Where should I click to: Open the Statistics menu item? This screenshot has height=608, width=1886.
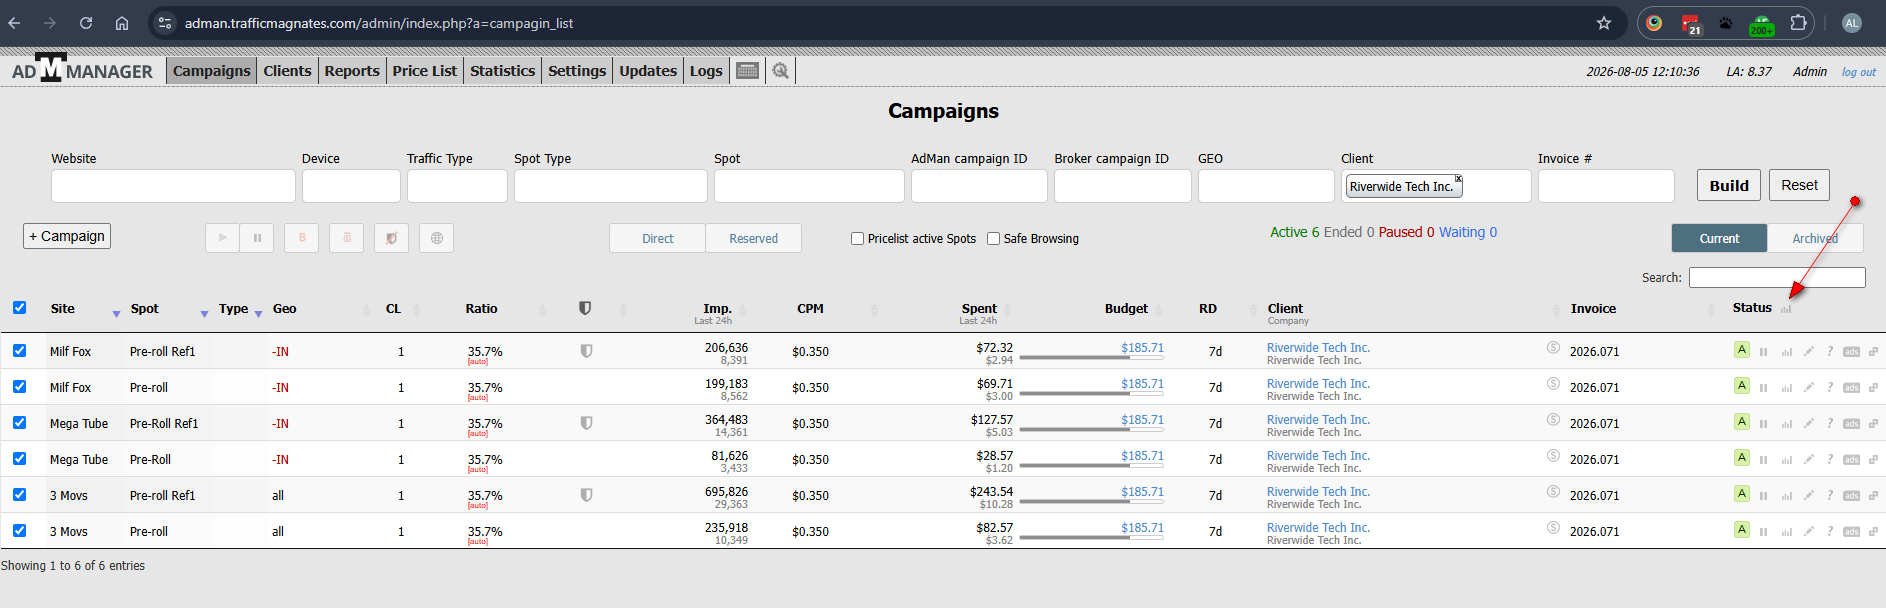click(x=502, y=70)
